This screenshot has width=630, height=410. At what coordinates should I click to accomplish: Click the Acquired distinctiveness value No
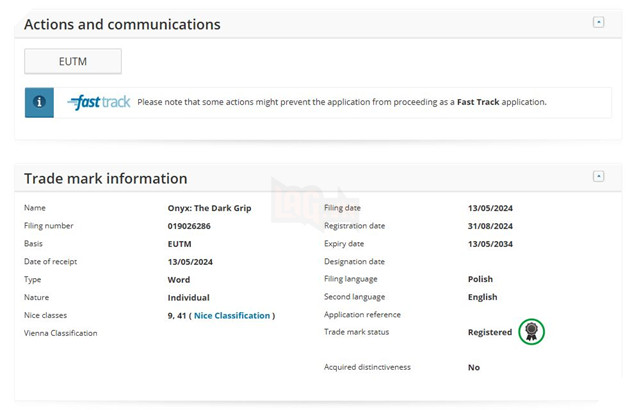pos(473,368)
